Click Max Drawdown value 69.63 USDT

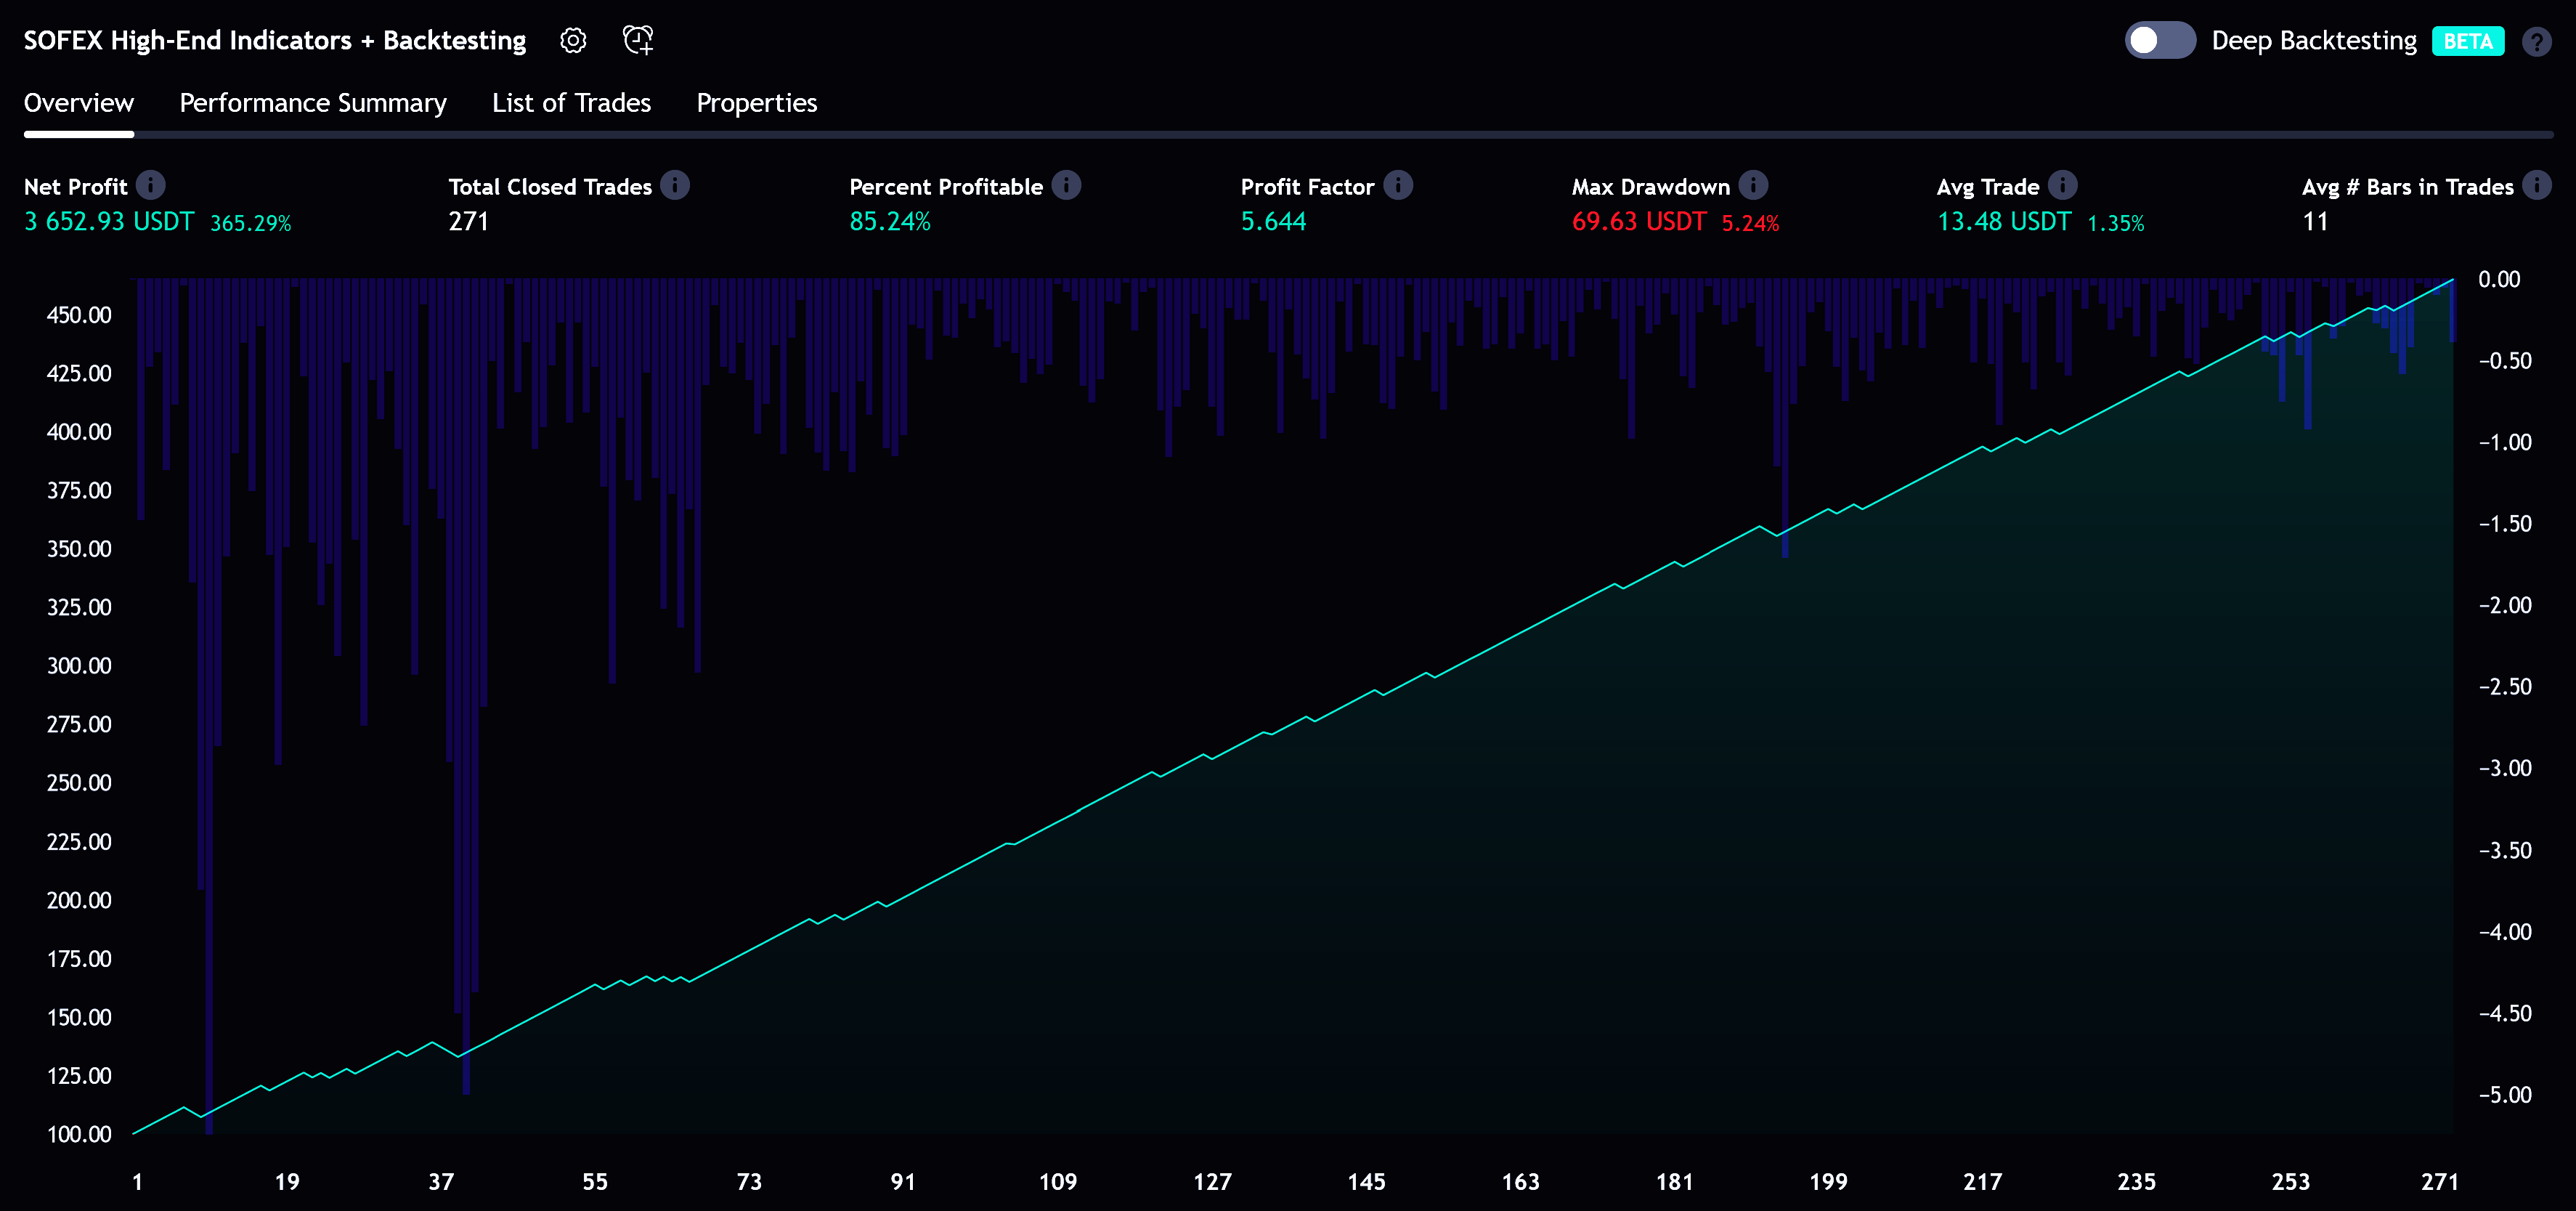pos(1639,221)
